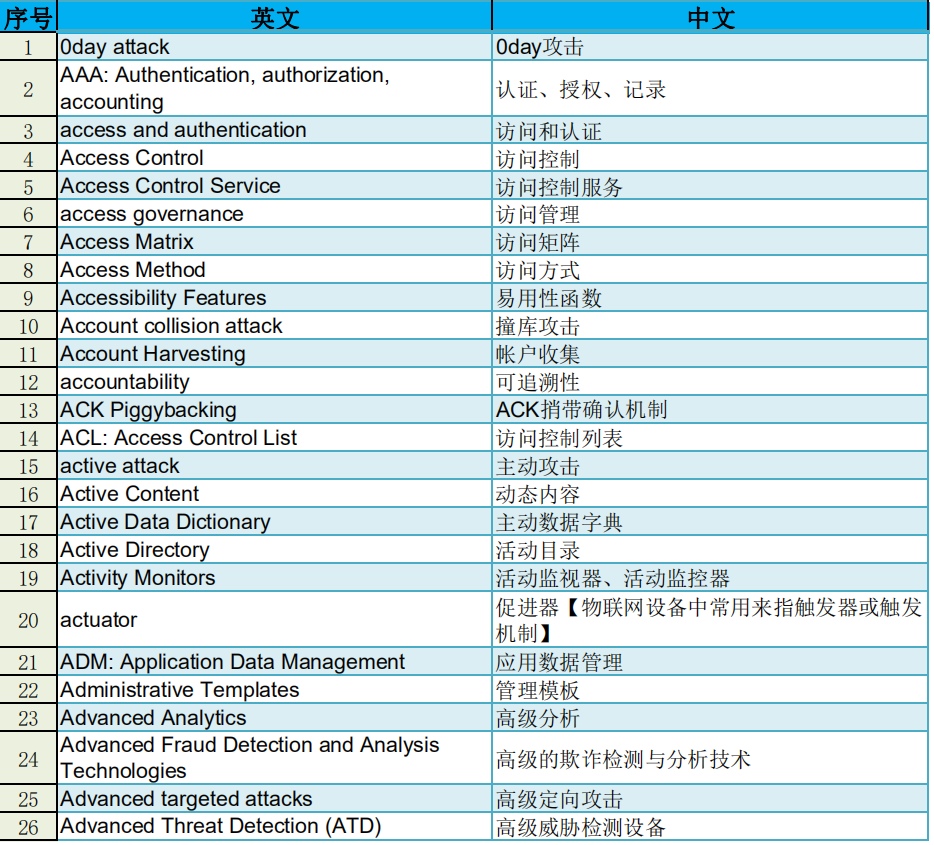Select the 英文 column header
This screenshot has height=845, width=934.
pyautogui.click(x=275, y=17)
